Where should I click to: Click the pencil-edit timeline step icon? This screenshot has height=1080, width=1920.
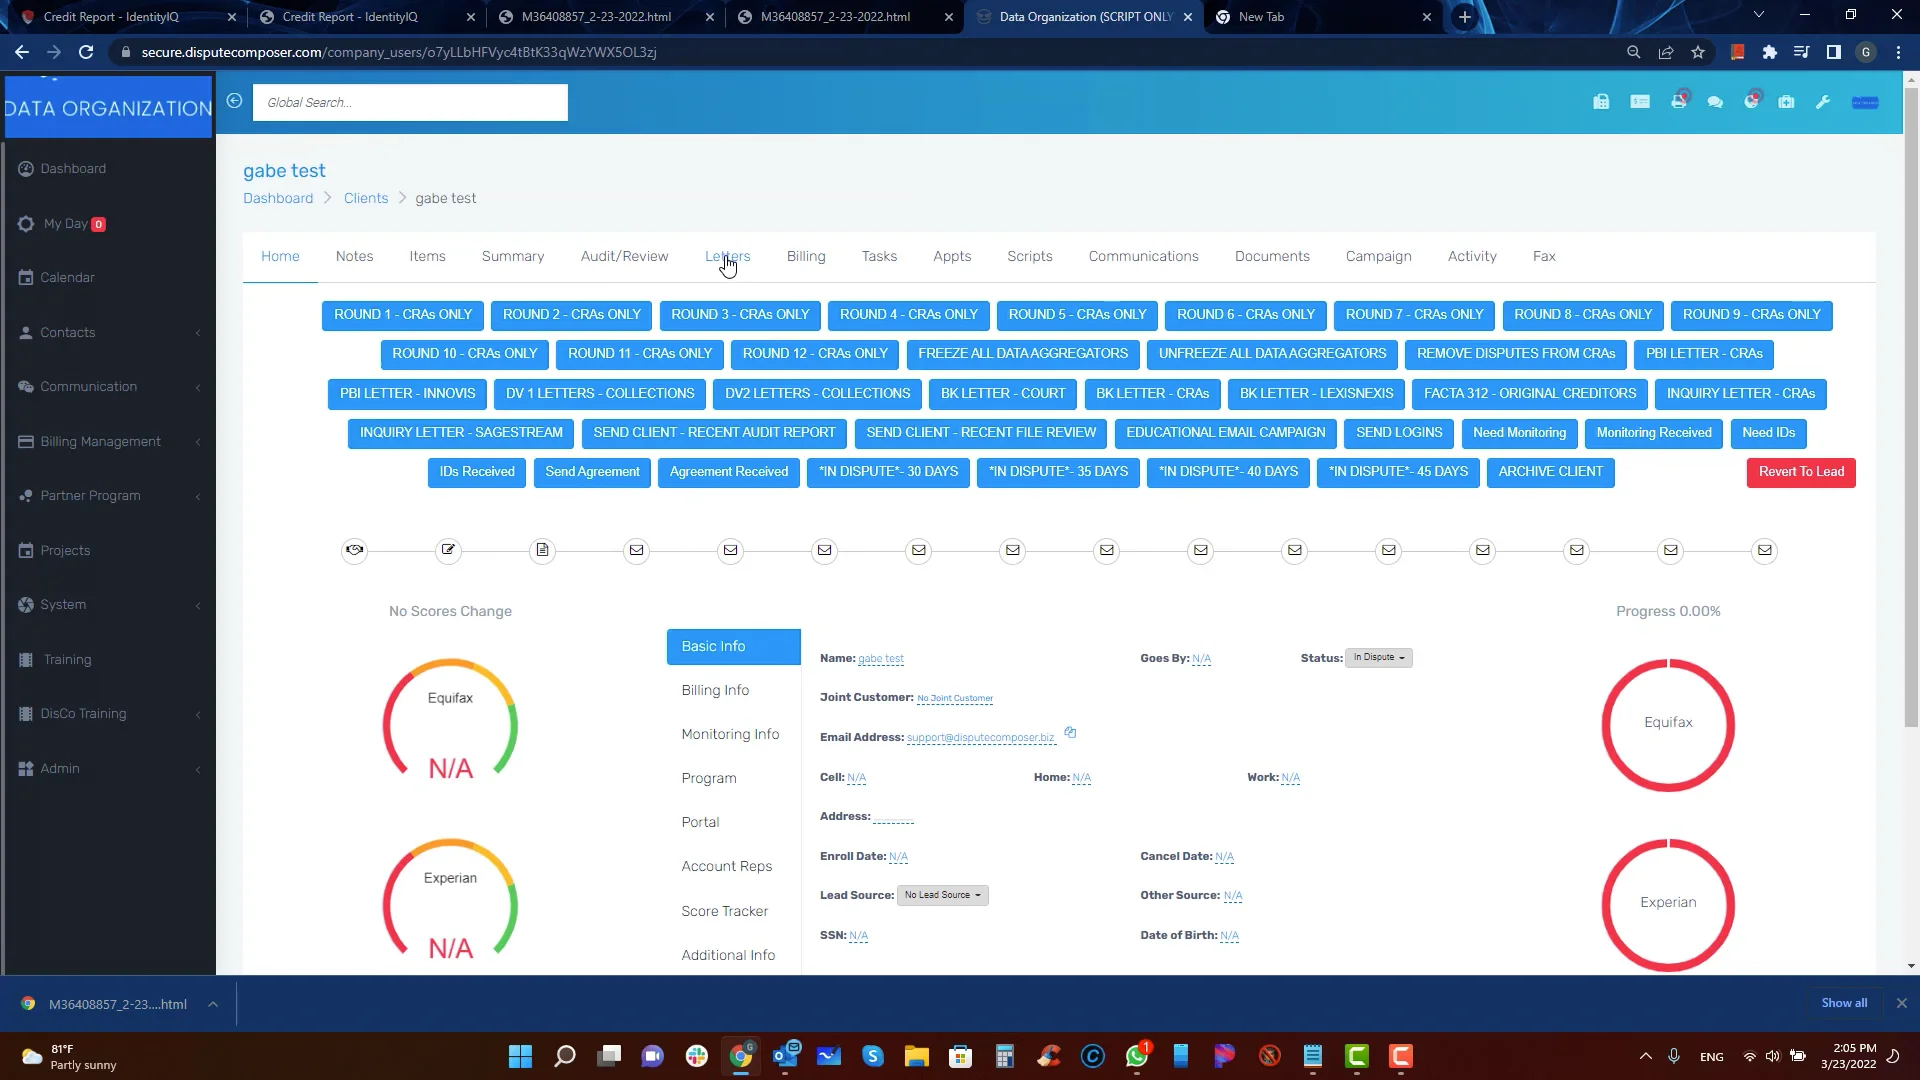pos(448,550)
